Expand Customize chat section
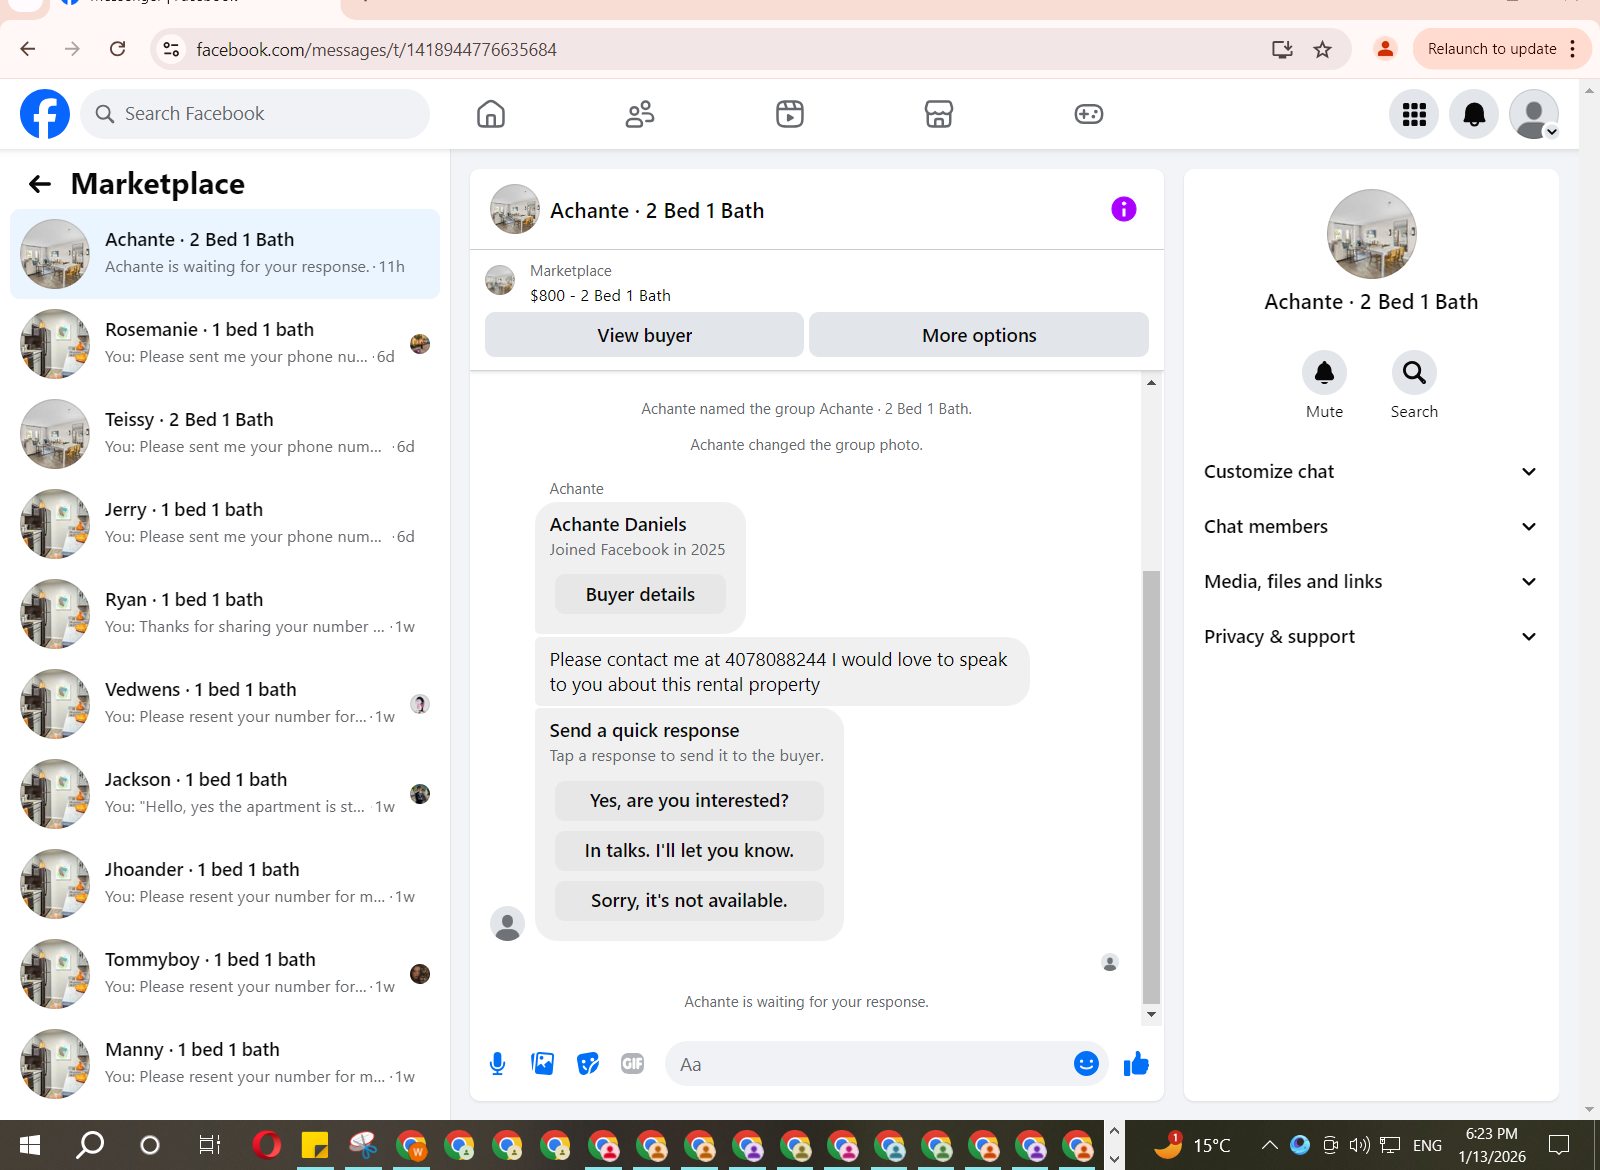The width and height of the screenshot is (1600, 1170). 1370,472
